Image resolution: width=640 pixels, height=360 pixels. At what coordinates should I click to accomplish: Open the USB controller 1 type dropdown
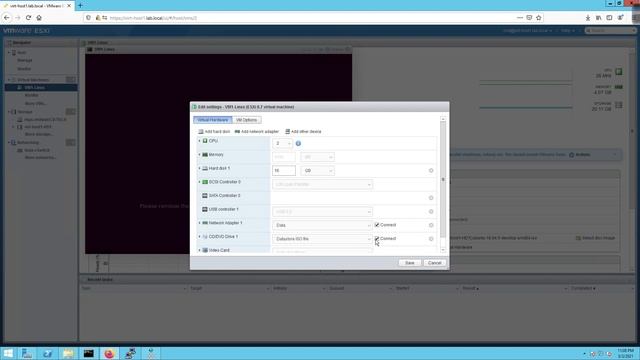(x=322, y=211)
